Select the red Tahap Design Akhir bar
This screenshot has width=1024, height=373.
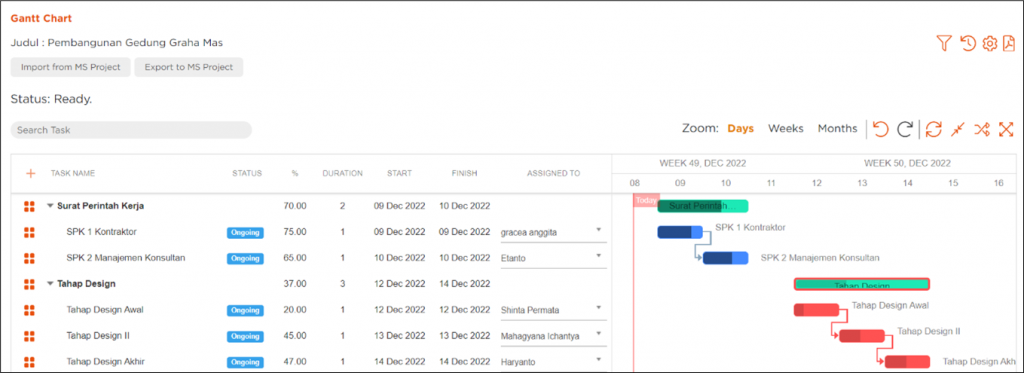pos(907,362)
